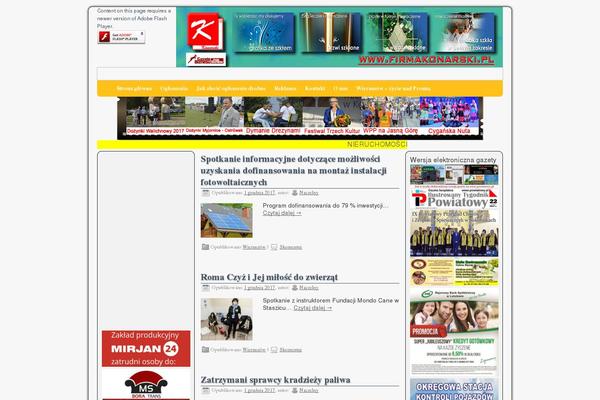Click the solar panel article thumbnail
This screenshot has height=400, width=600.
(x=227, y=220)
